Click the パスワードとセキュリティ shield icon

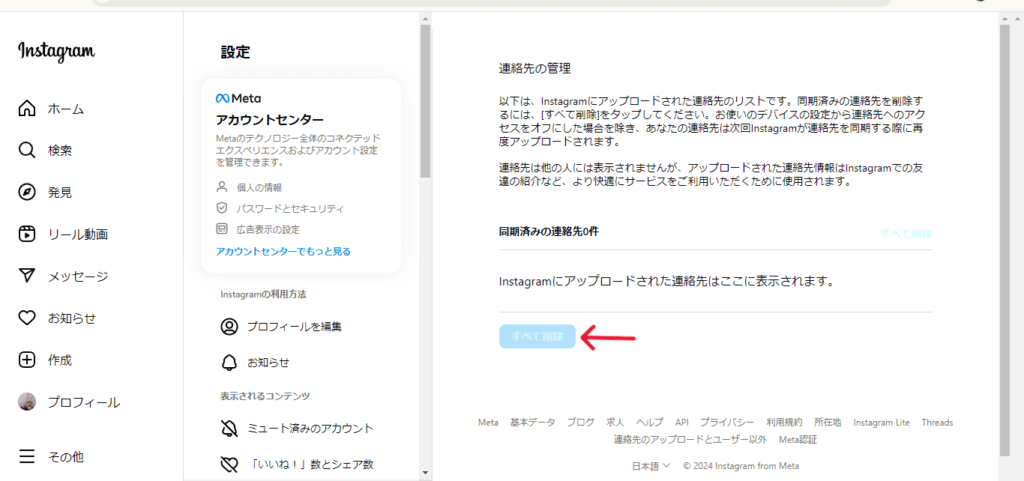[221, 208]
